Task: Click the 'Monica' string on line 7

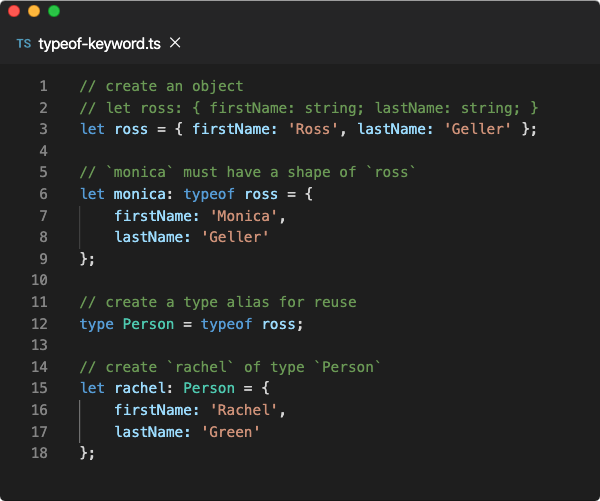Action: [243, 216]
